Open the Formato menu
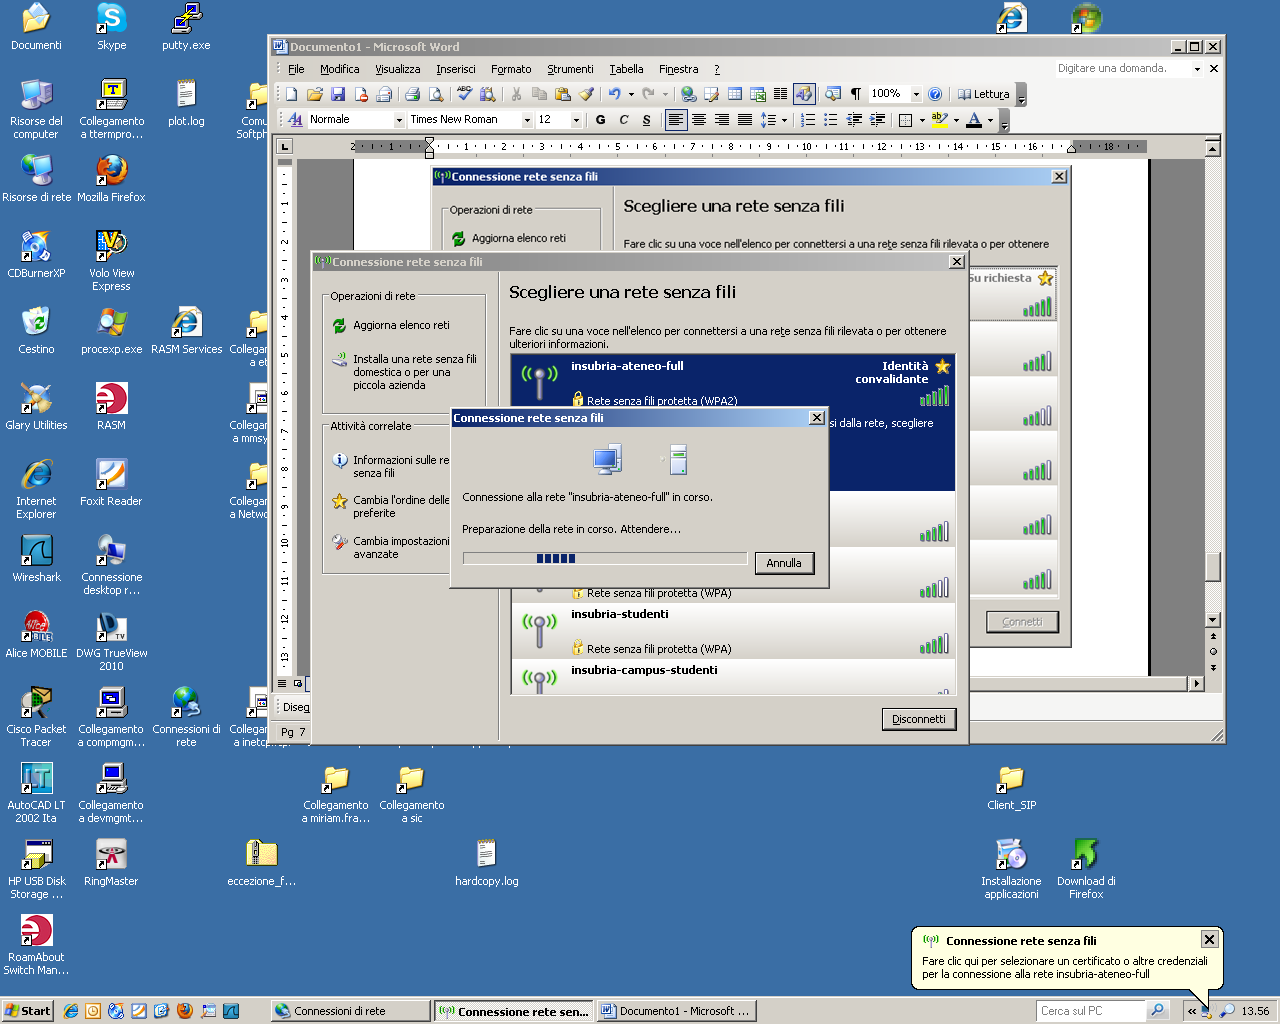 pyautogui.click(x=511, y=69)
